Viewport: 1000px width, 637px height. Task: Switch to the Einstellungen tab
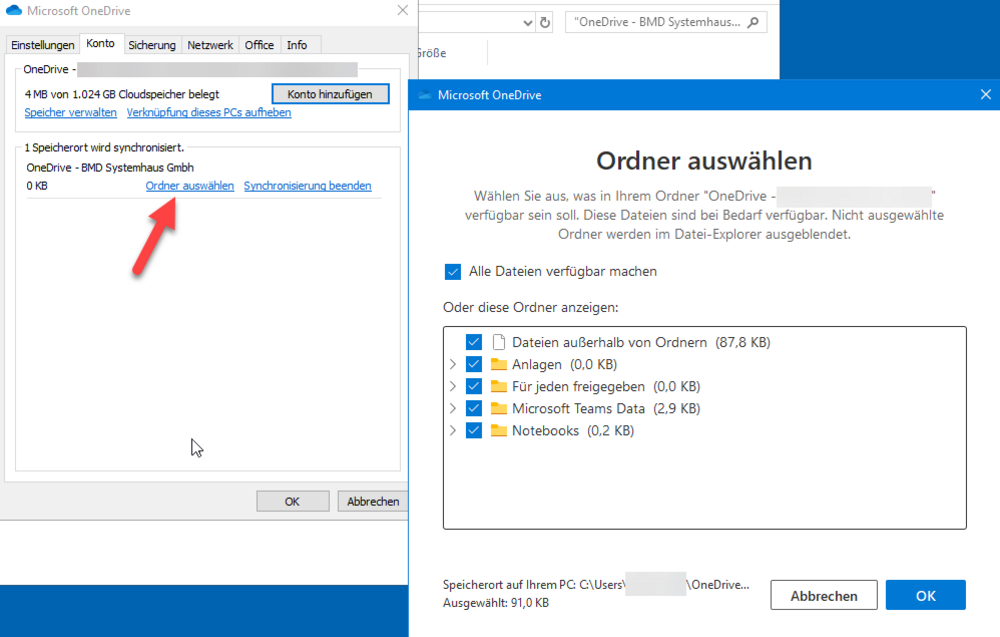(x=43, y=45)
